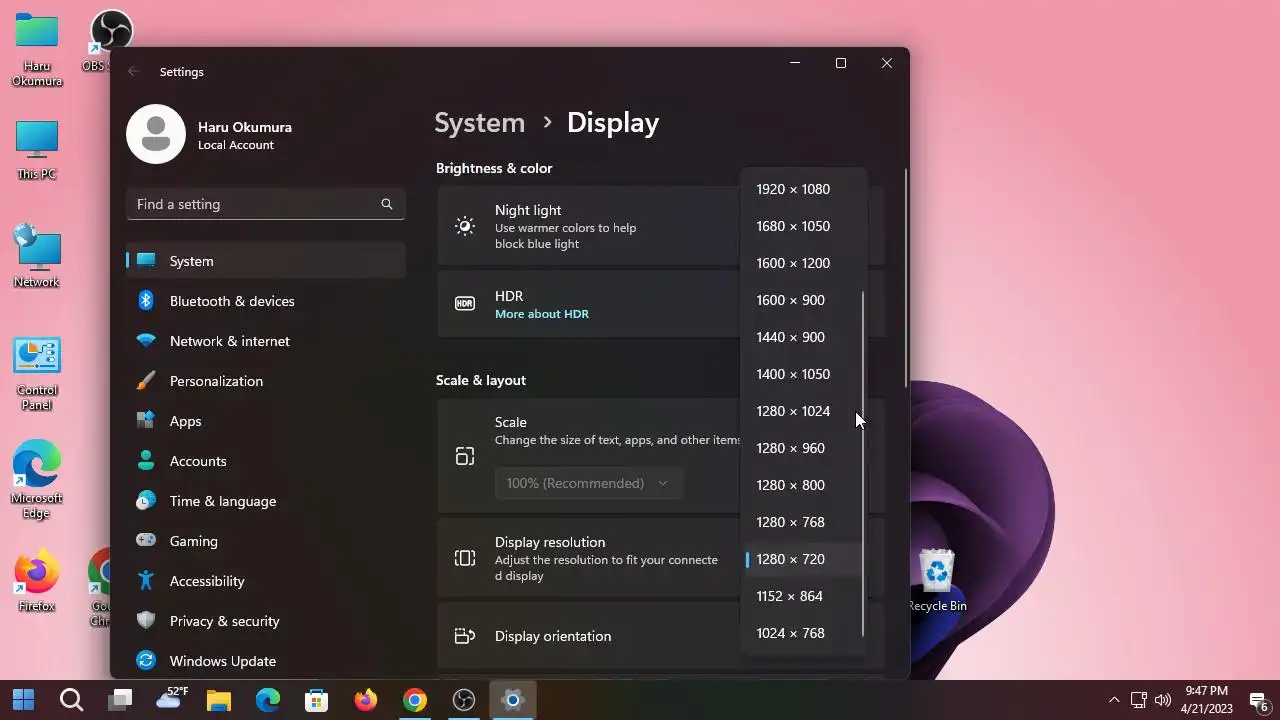Click the Scale setting icon

click(x=465, y=456)
